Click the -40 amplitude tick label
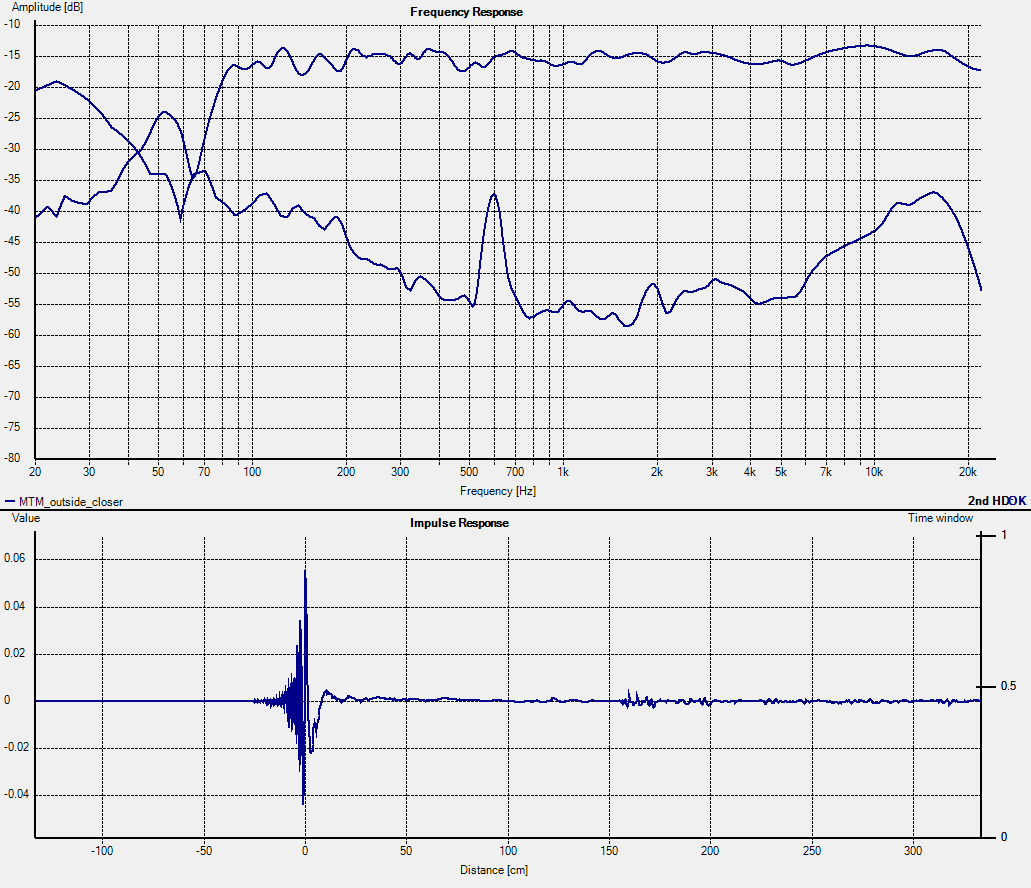 click(x=12, y=210)
